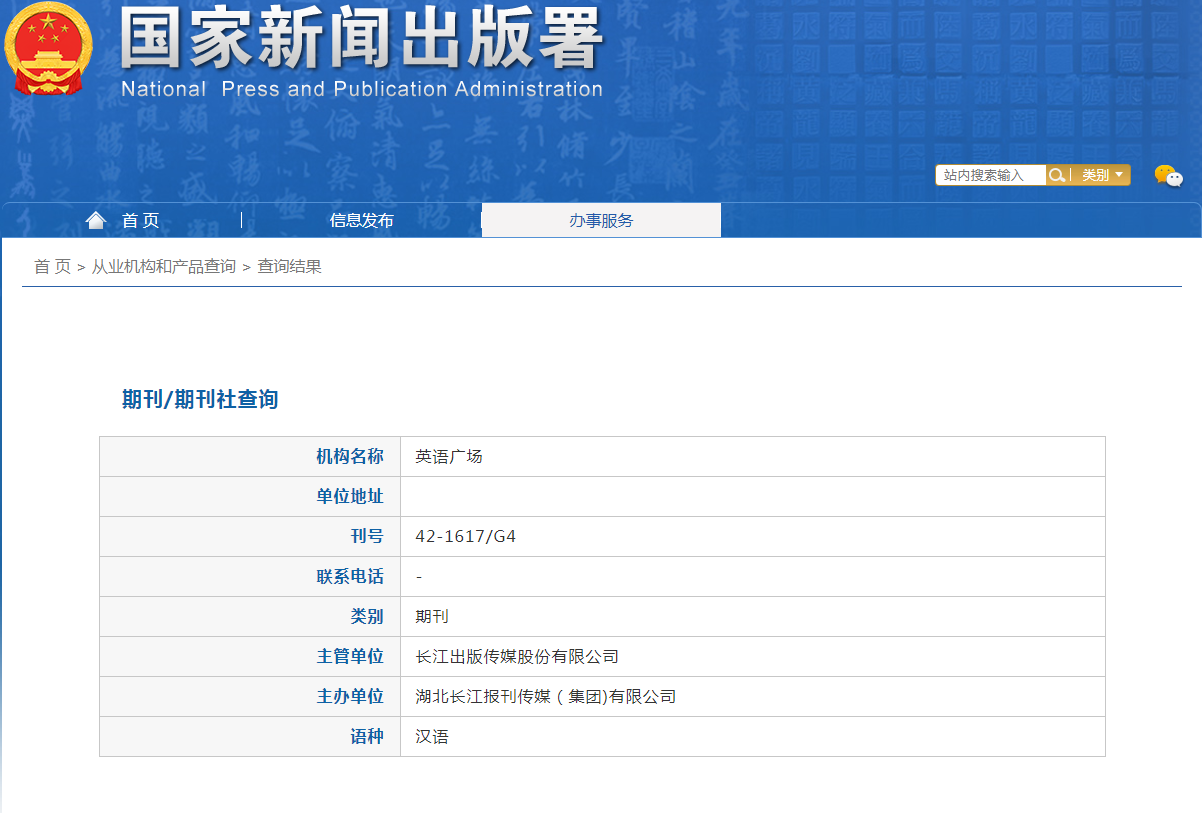Click the house icon in navigation bar
Viewport: 1202px width, 813px height.
96,220
